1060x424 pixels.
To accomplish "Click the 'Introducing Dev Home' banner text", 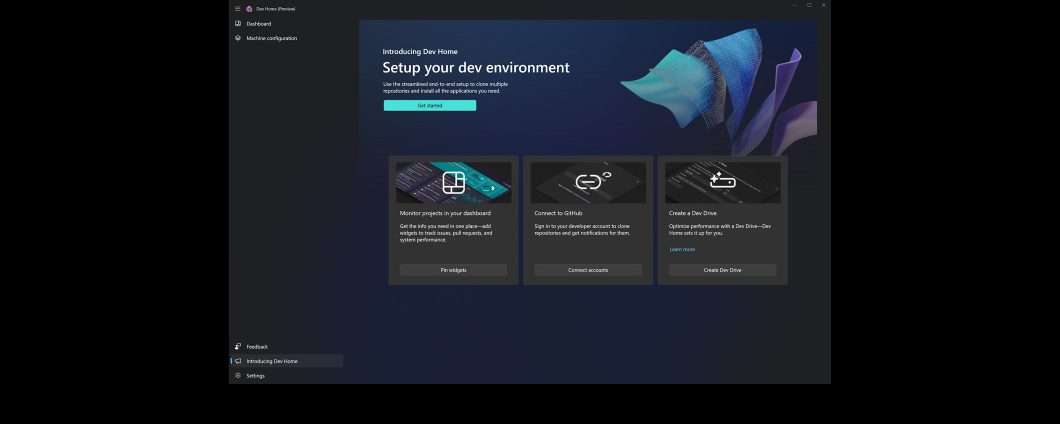I will [x=420, y=51].
